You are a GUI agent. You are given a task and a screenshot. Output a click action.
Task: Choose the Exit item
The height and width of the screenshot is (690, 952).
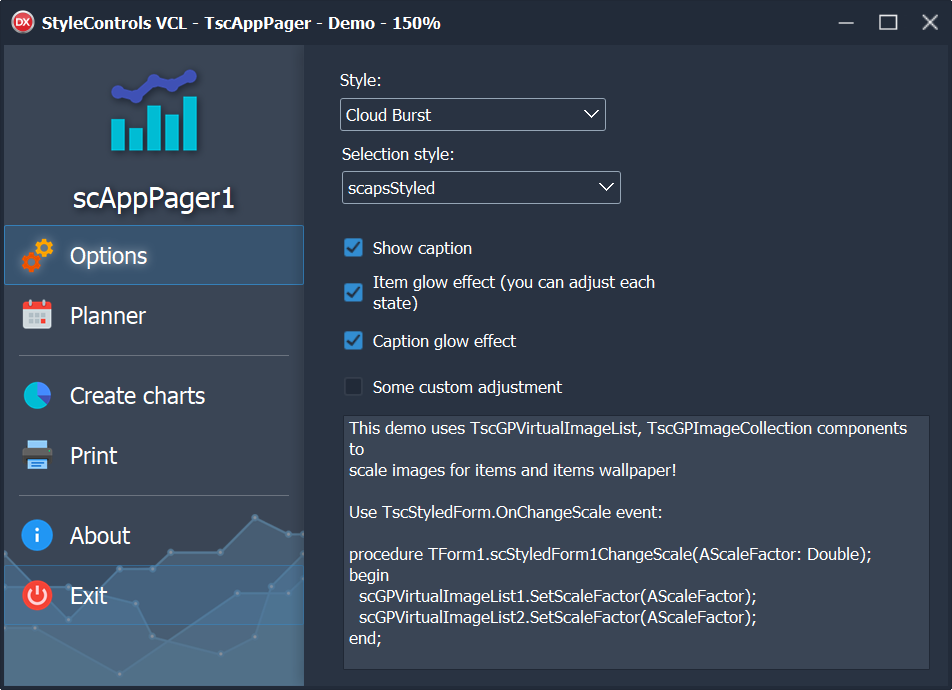154,595
